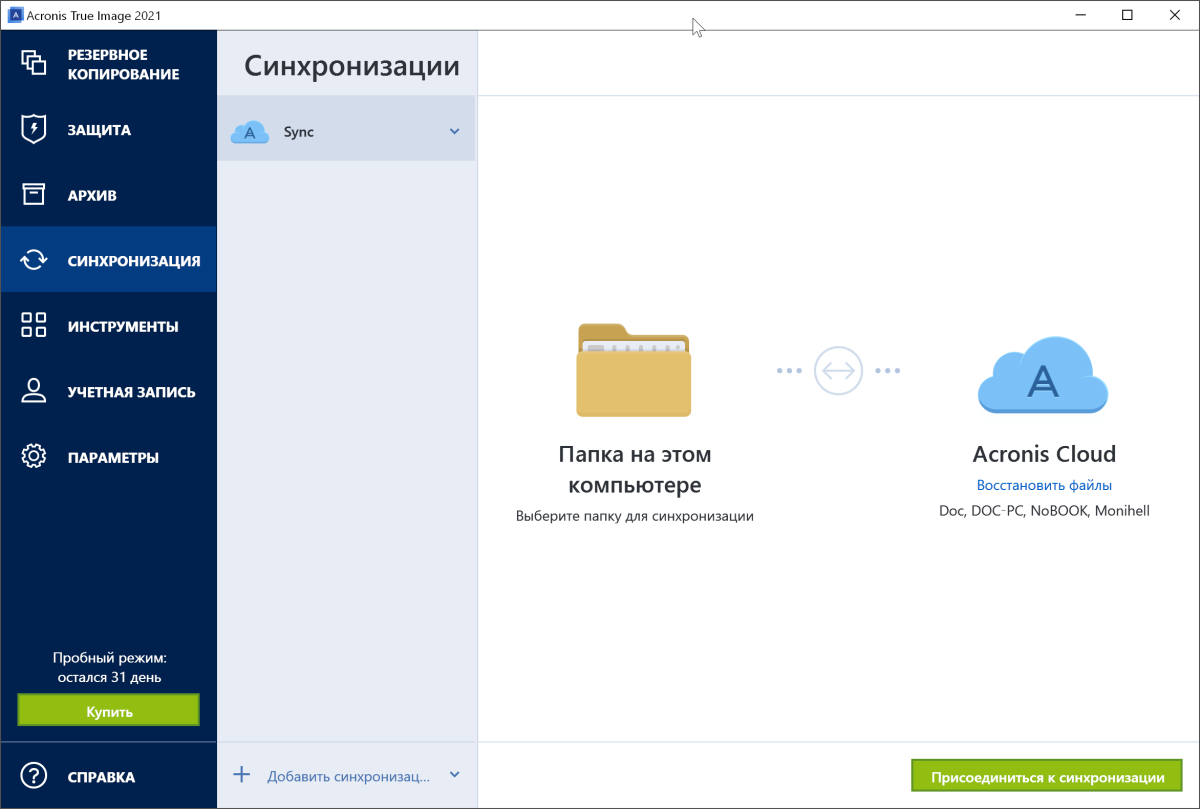Click the Синхронизации panel heading
Screen dimensions: 1200x809
352,66
